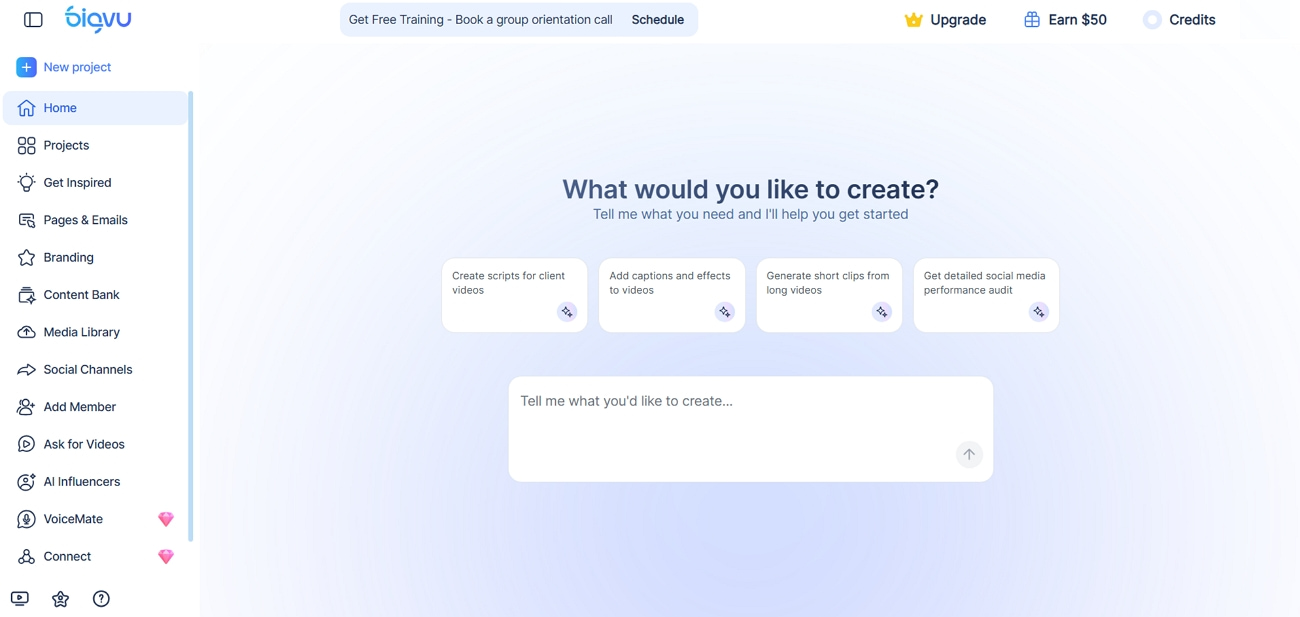Viewport: 1300px width, 617px height.
Task: Open Branding section
Action: pyautogui.click(x=95, y=257)
